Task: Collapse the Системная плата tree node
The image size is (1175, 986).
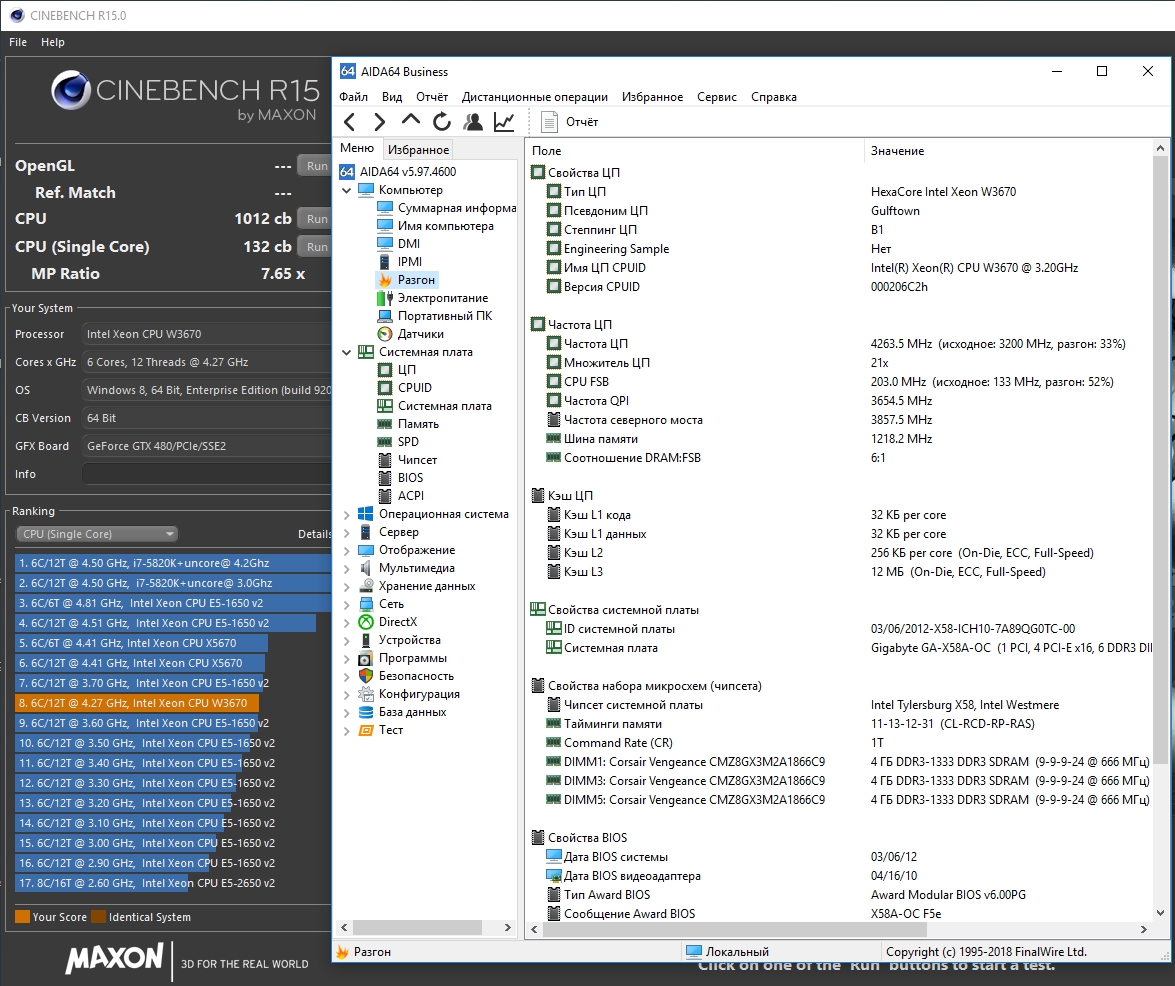Action: click(346, 352)
